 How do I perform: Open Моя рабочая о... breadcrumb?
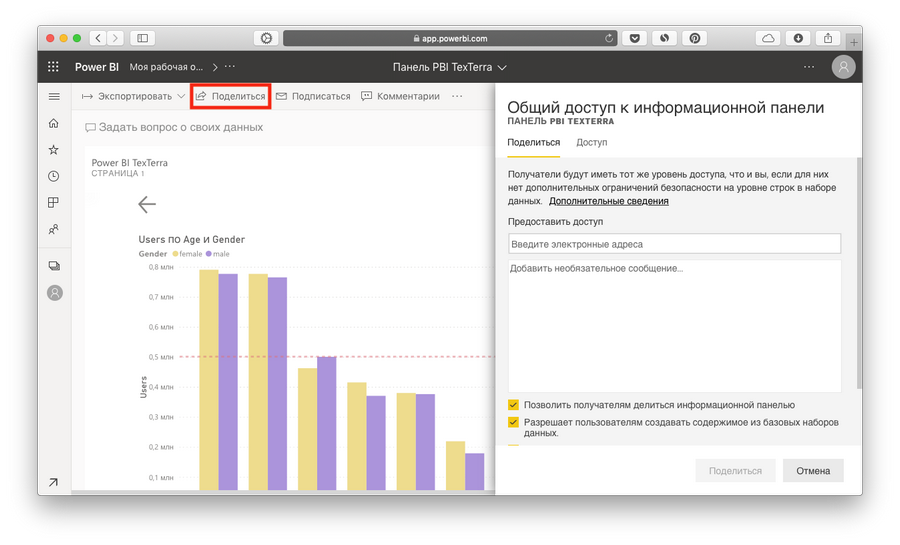(166, 67)
